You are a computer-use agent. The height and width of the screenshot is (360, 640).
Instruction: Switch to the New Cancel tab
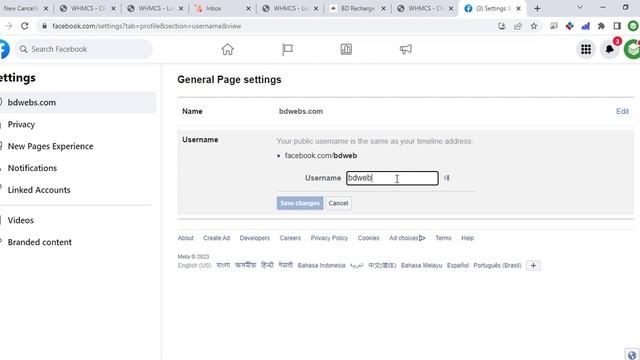pyautogui.click(x=24, y=8)
